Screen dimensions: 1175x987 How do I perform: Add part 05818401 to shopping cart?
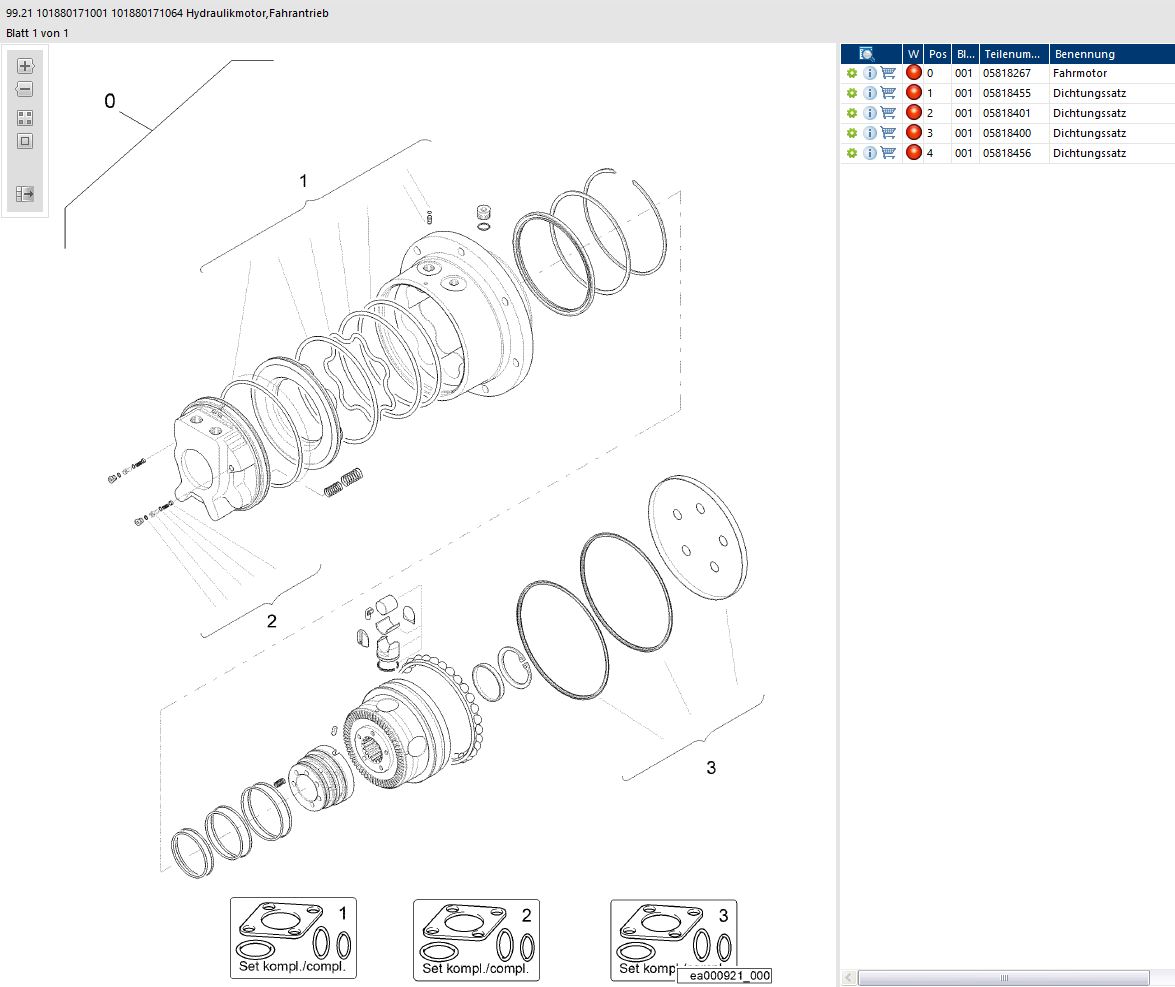point(889,113)
